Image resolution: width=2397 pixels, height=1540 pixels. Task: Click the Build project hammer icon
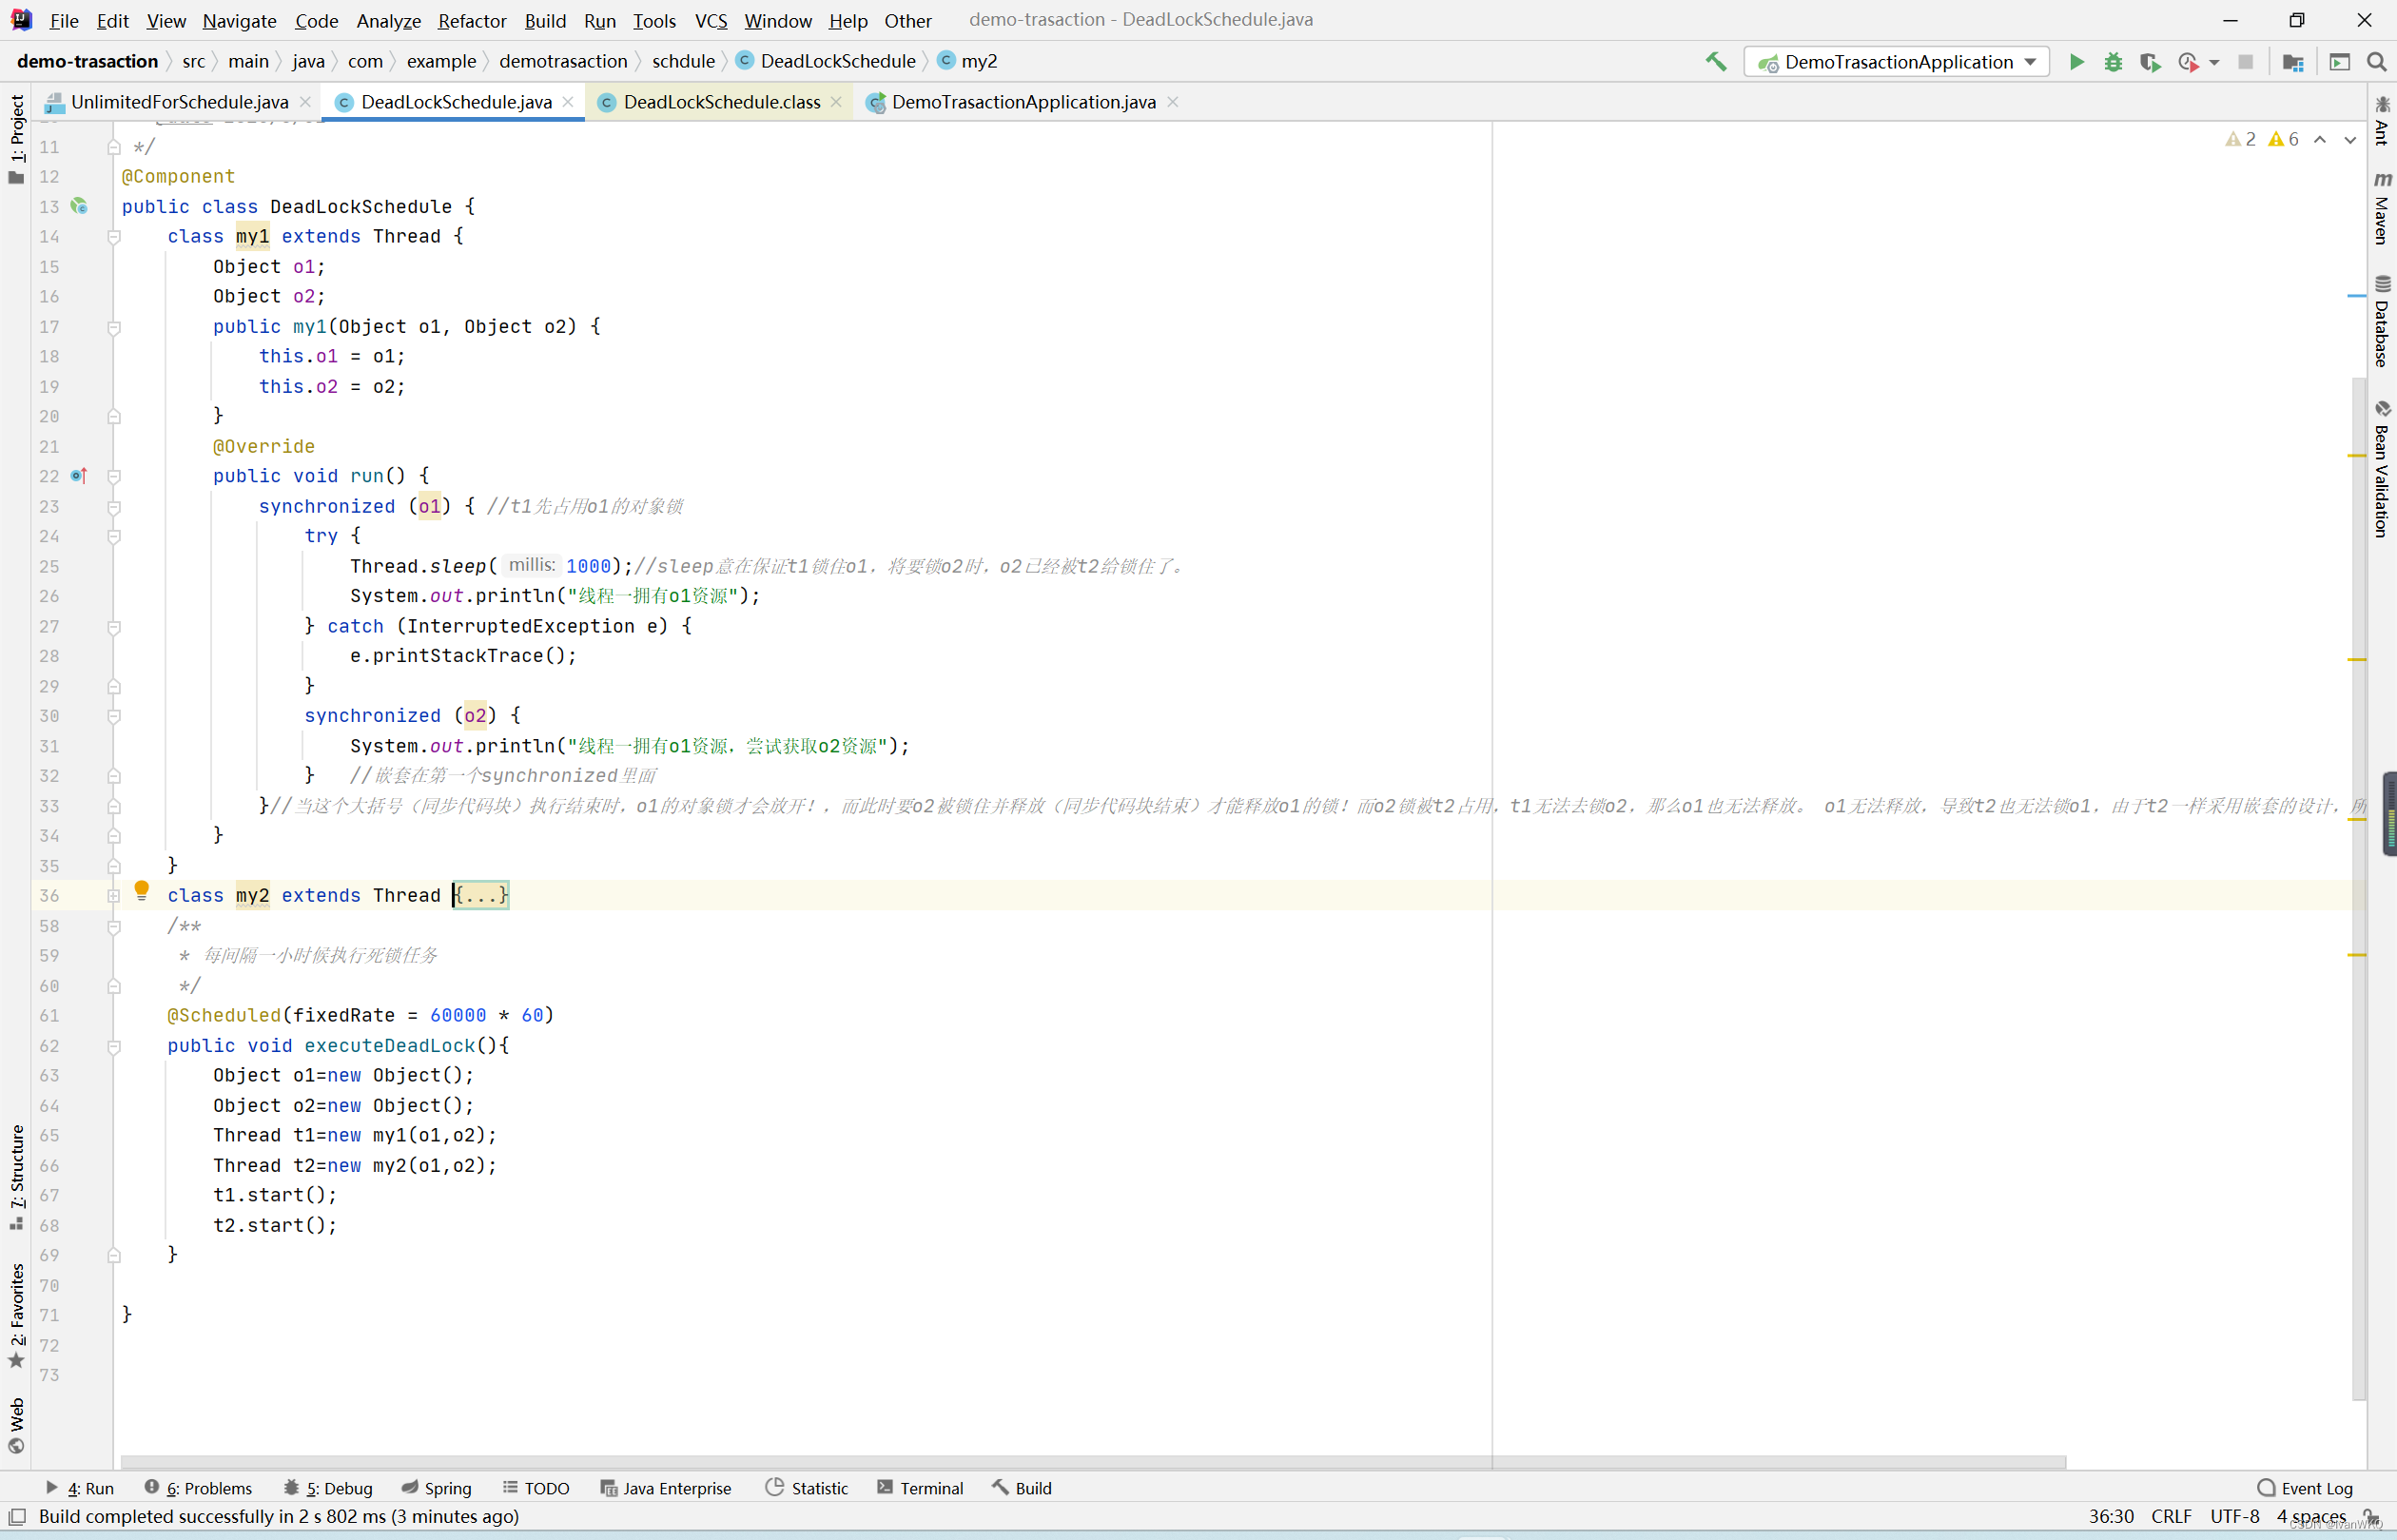(x=1716, y=62)
